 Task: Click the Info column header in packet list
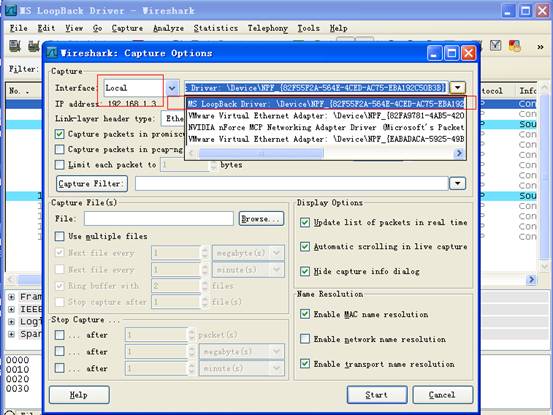click(528, 91)
